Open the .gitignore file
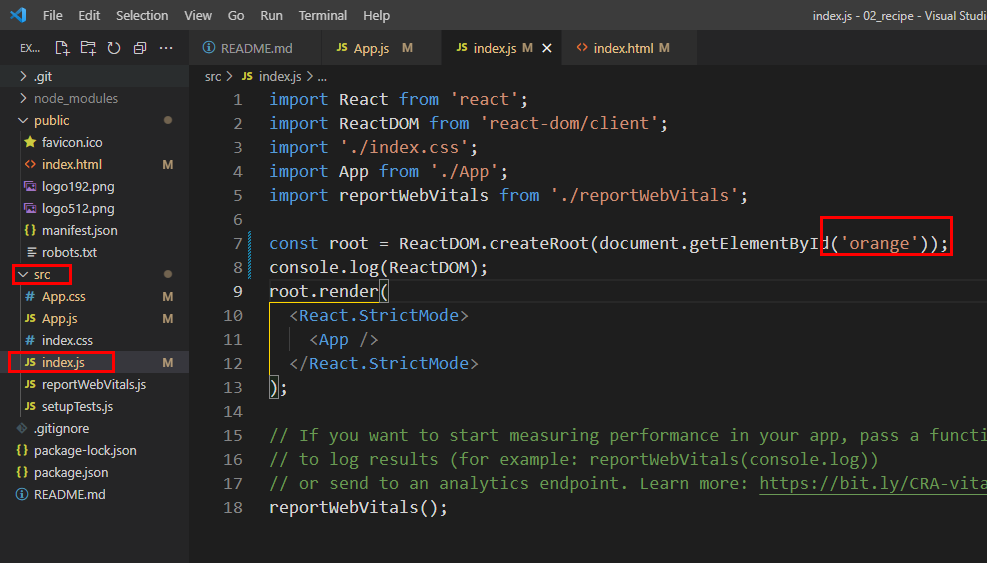The height and width of the screenshot is (563, 987). pyautogui.click(x=94, y=428)
